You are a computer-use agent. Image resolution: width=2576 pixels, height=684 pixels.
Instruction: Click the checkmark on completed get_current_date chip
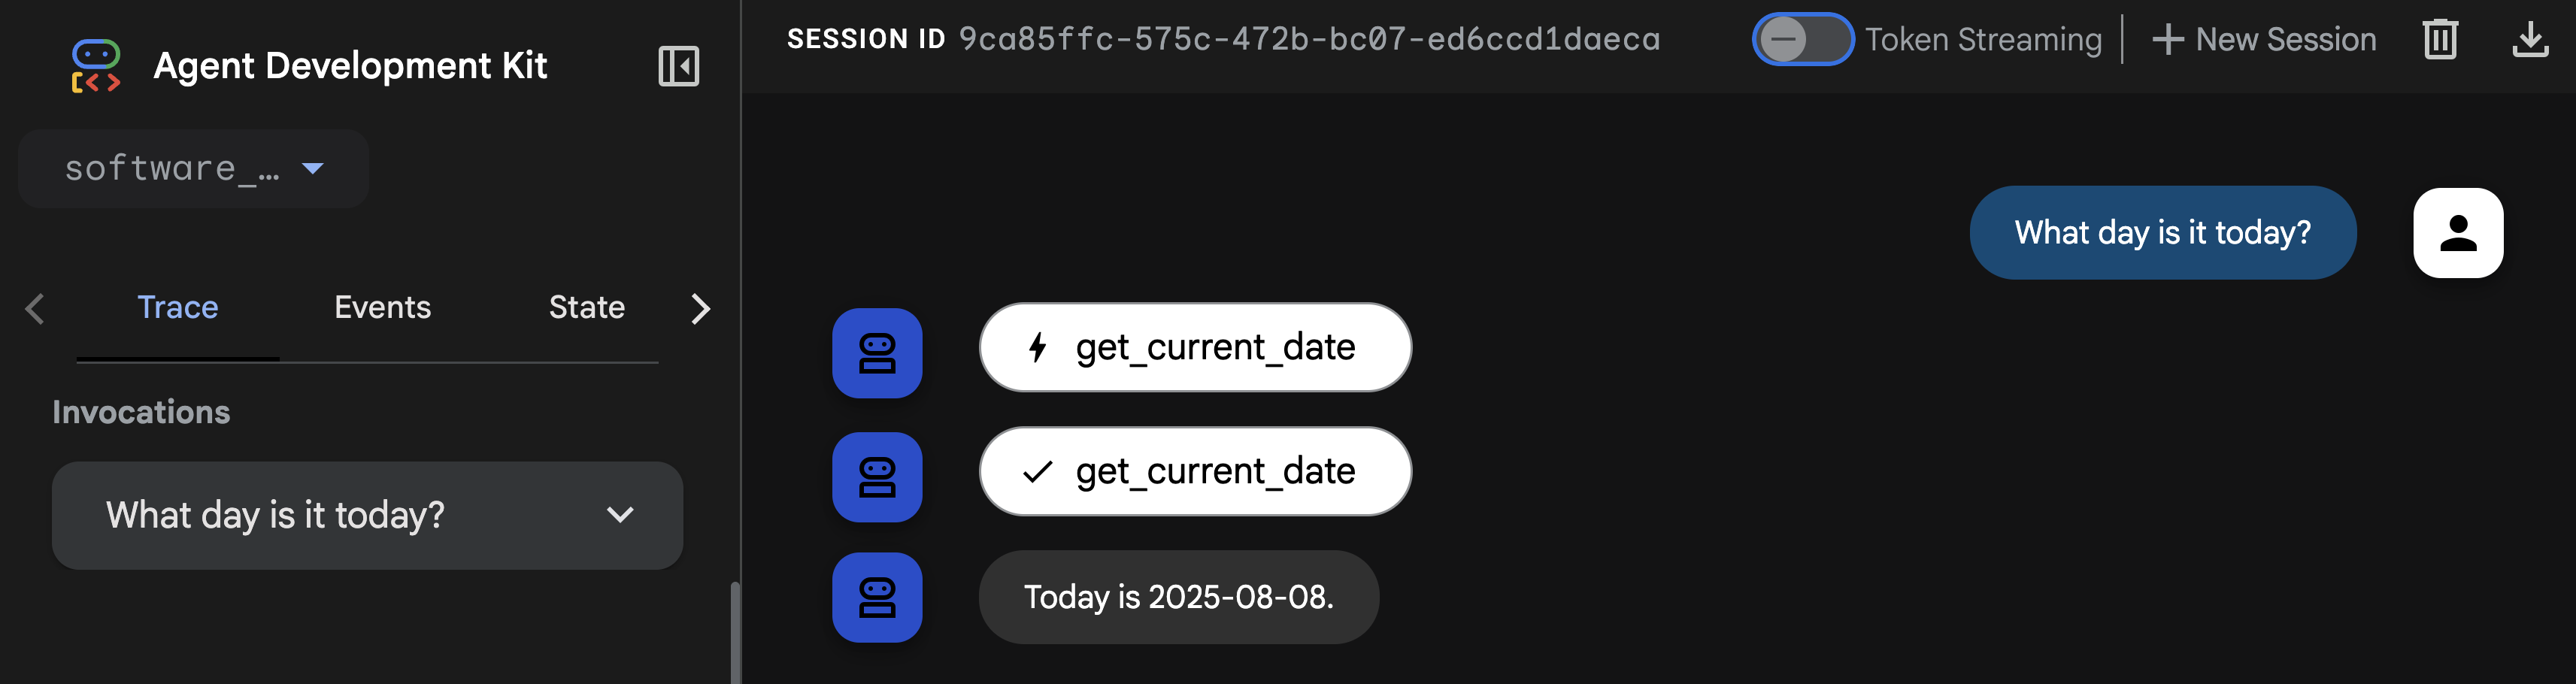[1038, 471]
